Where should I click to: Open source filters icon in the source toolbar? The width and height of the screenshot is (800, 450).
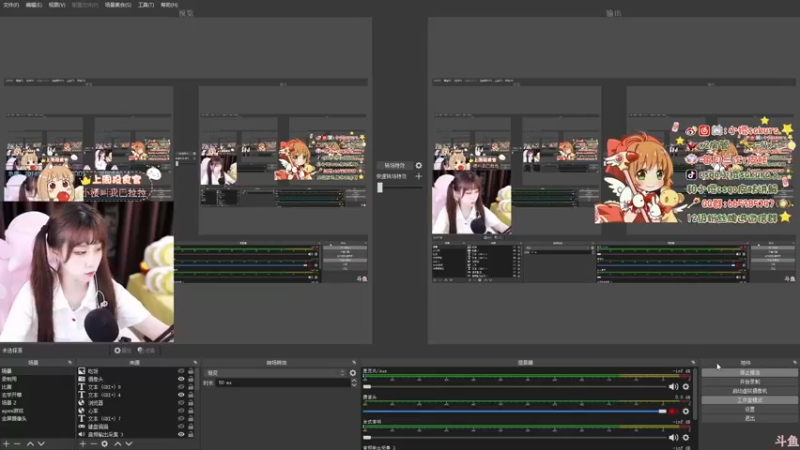point(146,351)
